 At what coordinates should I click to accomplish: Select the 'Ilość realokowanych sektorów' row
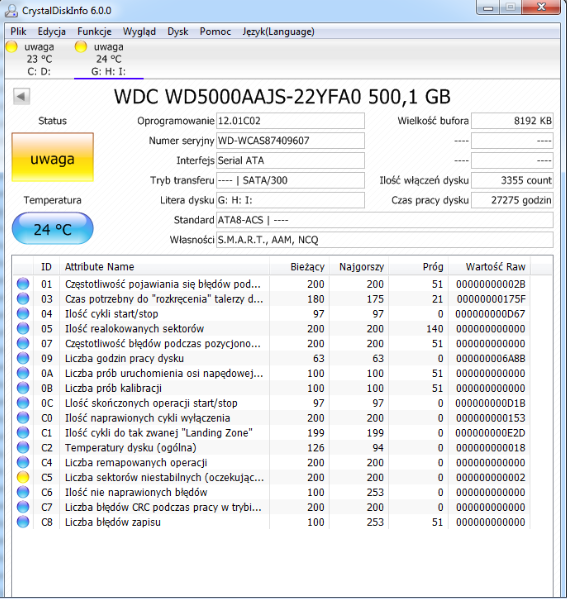[x=271, y=329]
